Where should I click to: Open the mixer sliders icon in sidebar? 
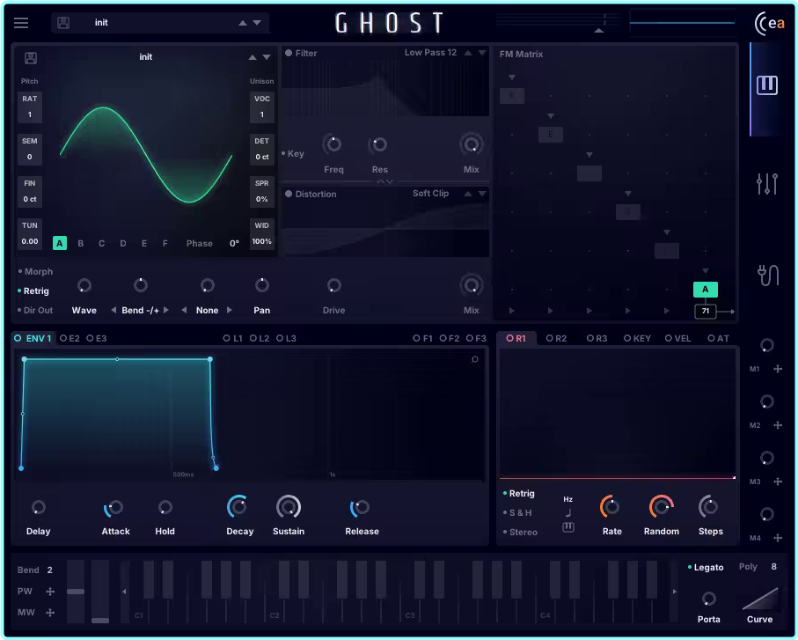pos(767,183)
